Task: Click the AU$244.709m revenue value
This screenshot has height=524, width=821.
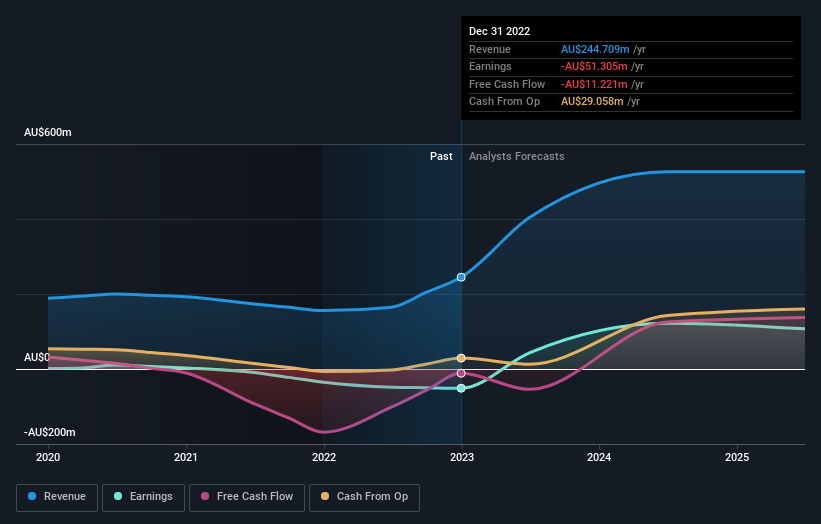Action: point(595,49)
